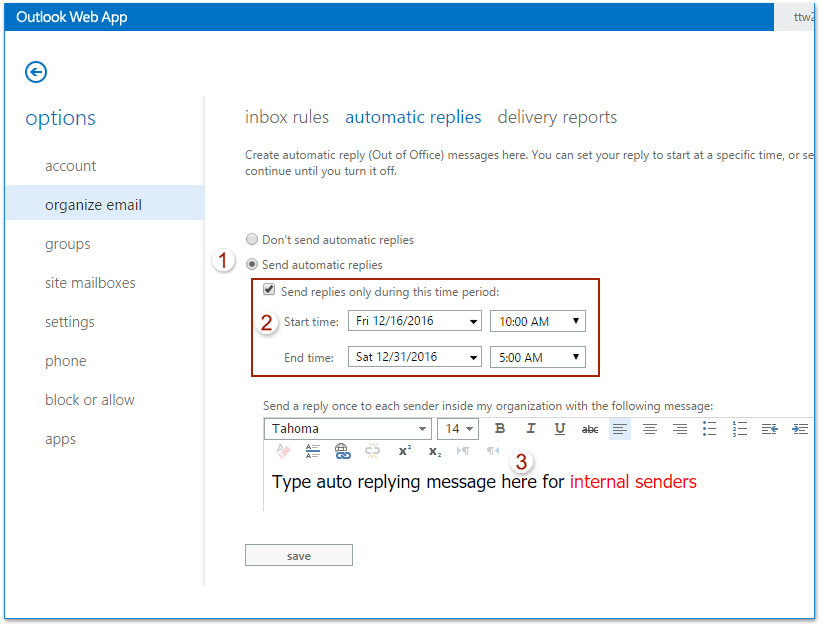Image resolution: width=822 pixels, height=627 pixels.
Task: Open the Start time date dropdown
Action: pyautogui.click(x=415, y=321)
